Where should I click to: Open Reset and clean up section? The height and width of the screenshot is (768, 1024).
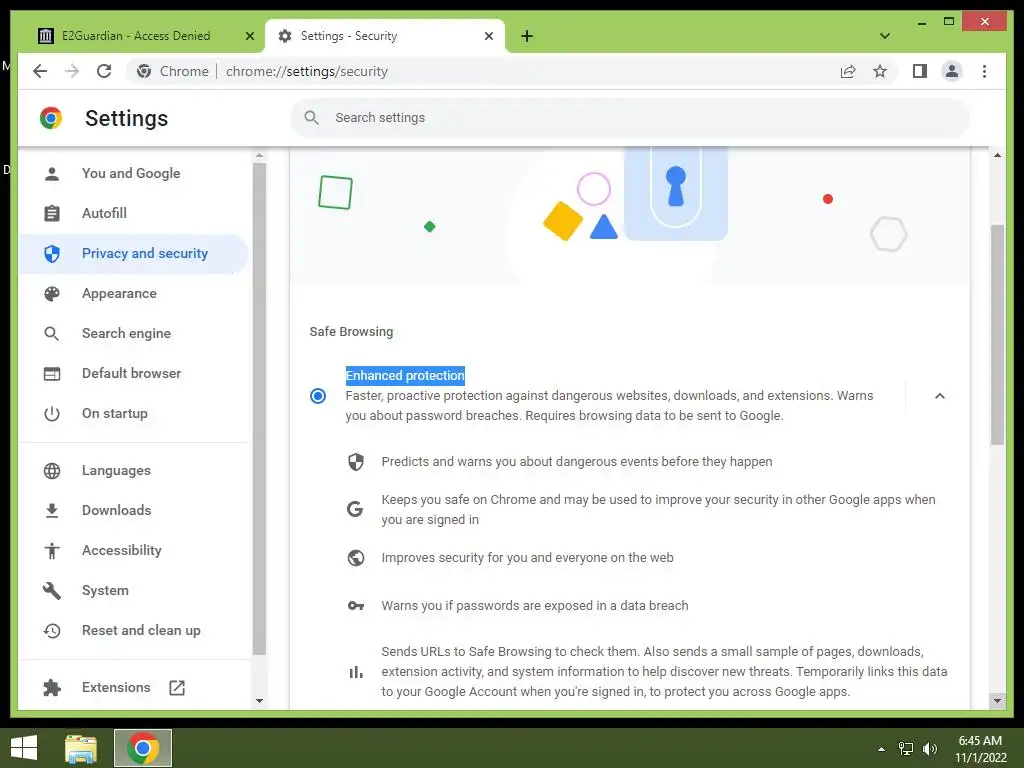pyautogui.click(x=133, y=631)
